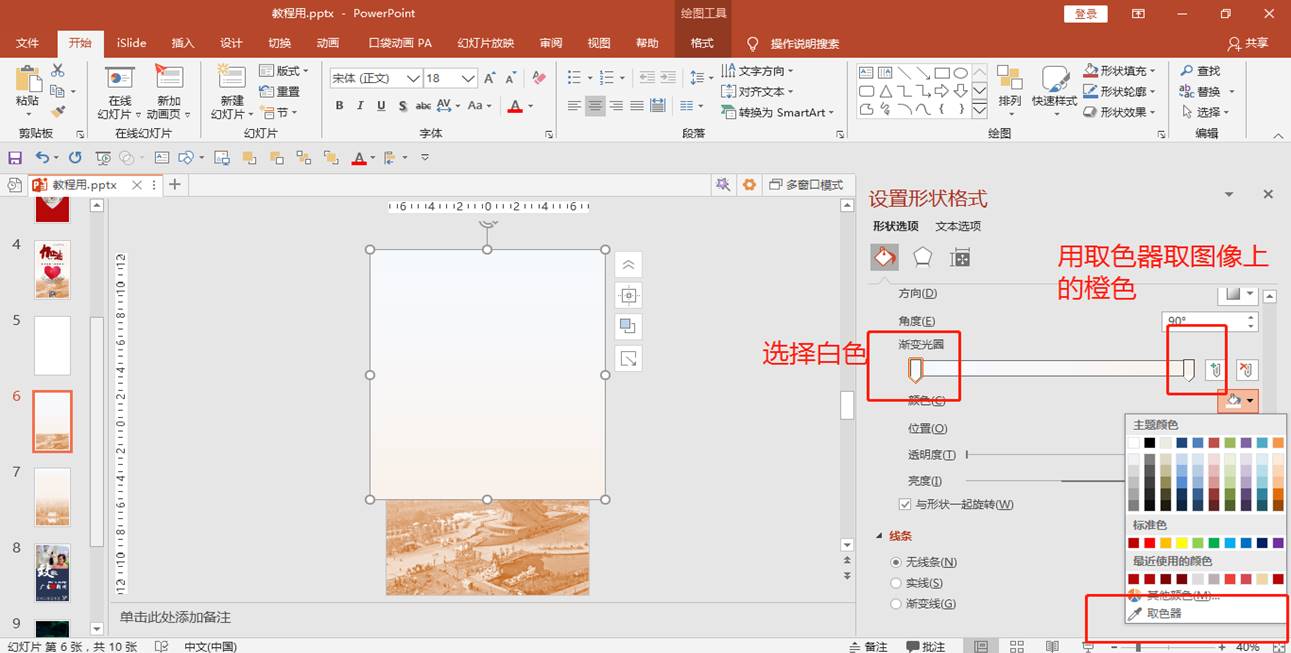1291x653 pixels.
Task: Select the 实线 radio button
Action: pyautogui.click(x=896, y=583)
